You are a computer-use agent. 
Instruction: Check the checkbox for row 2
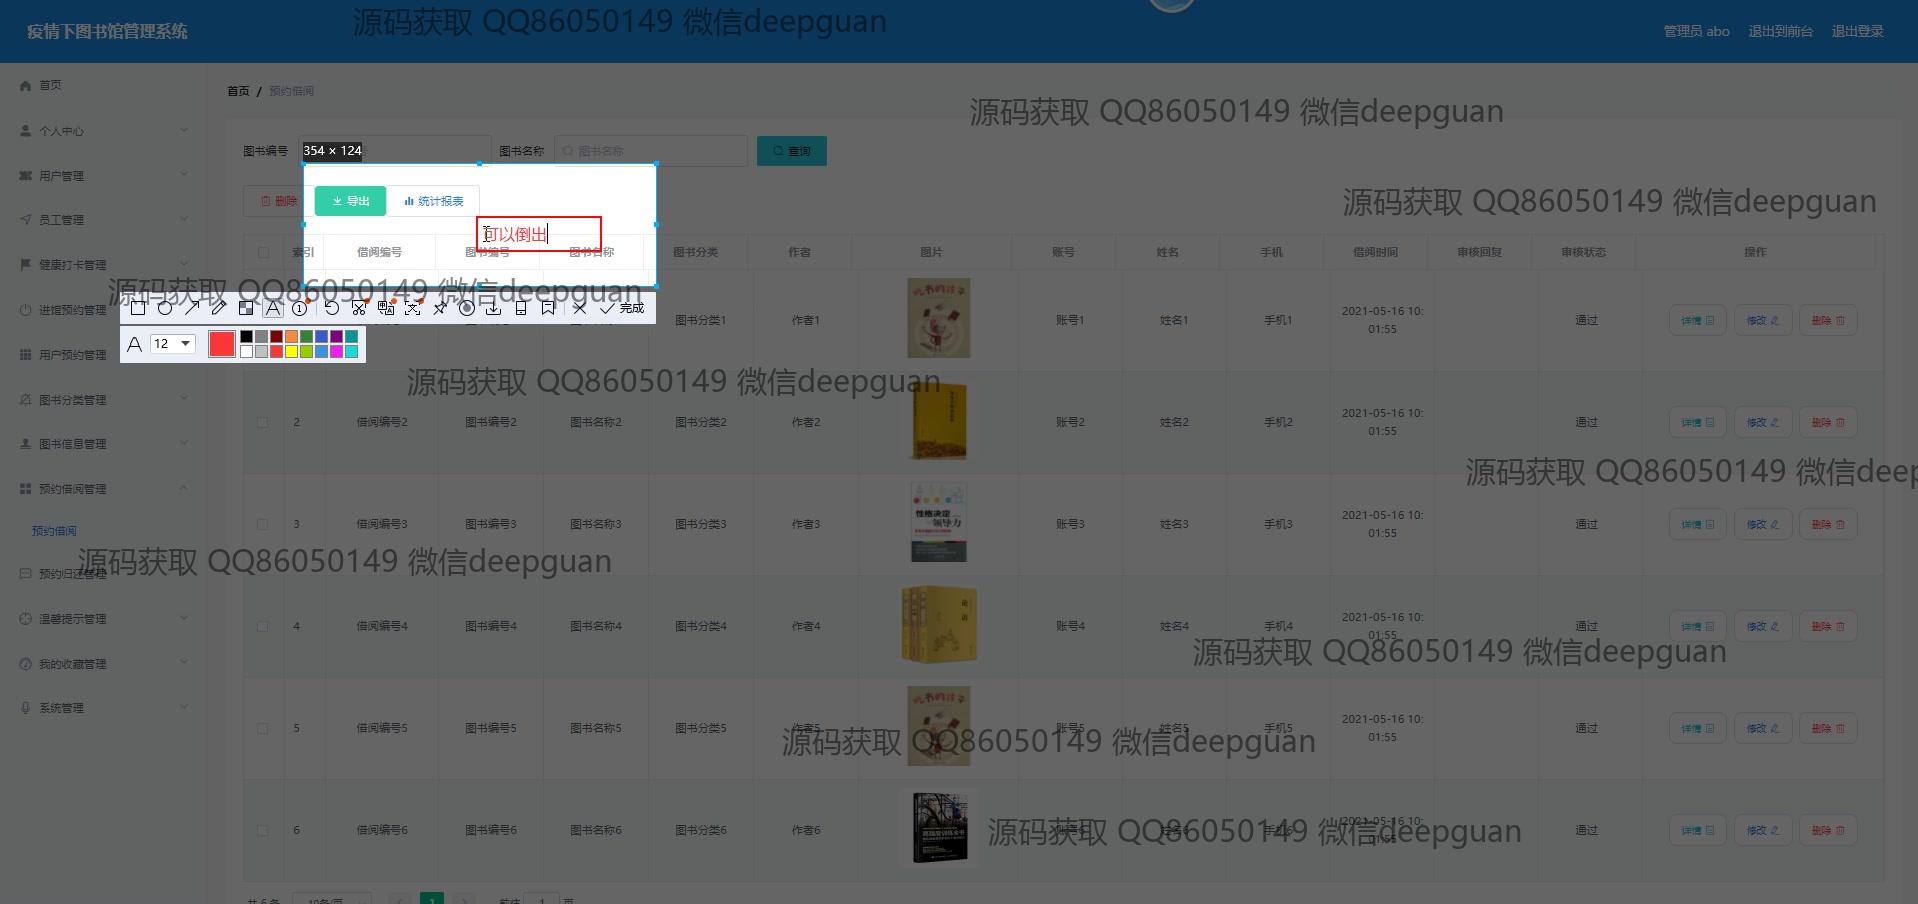[263, 422]
